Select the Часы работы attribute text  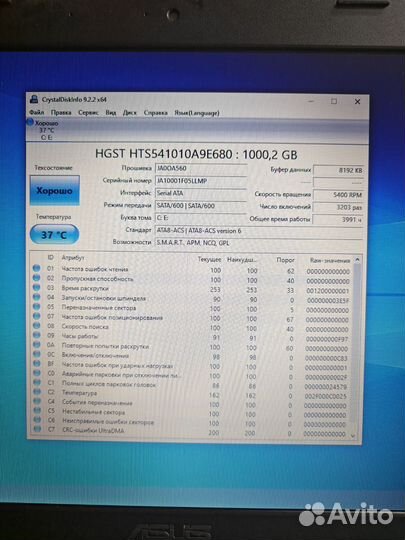80,336
